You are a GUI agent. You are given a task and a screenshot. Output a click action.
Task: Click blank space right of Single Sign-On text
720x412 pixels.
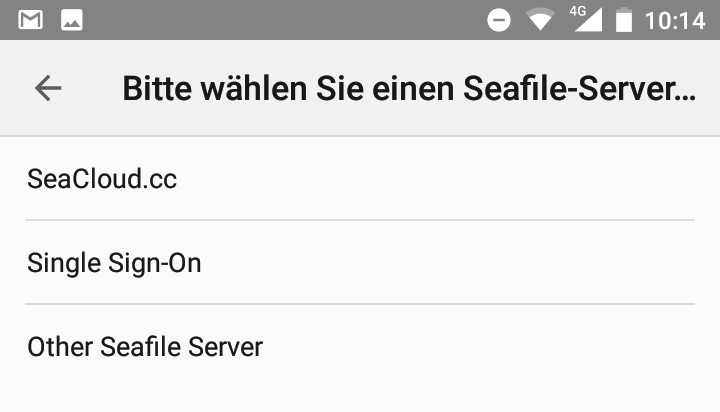pyautogui.click(x=450, y=263)
